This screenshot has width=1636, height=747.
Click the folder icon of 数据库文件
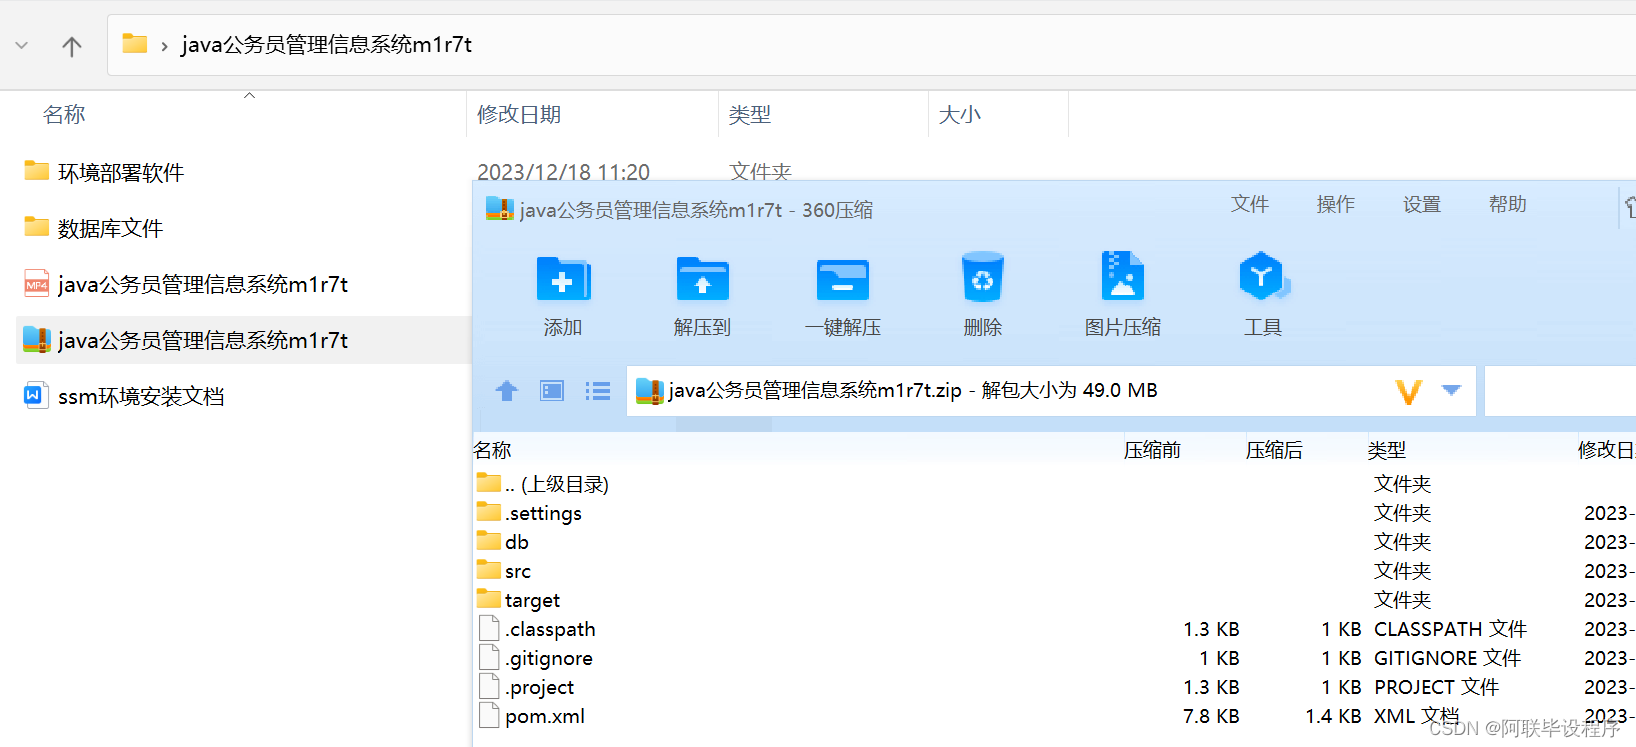37,227
